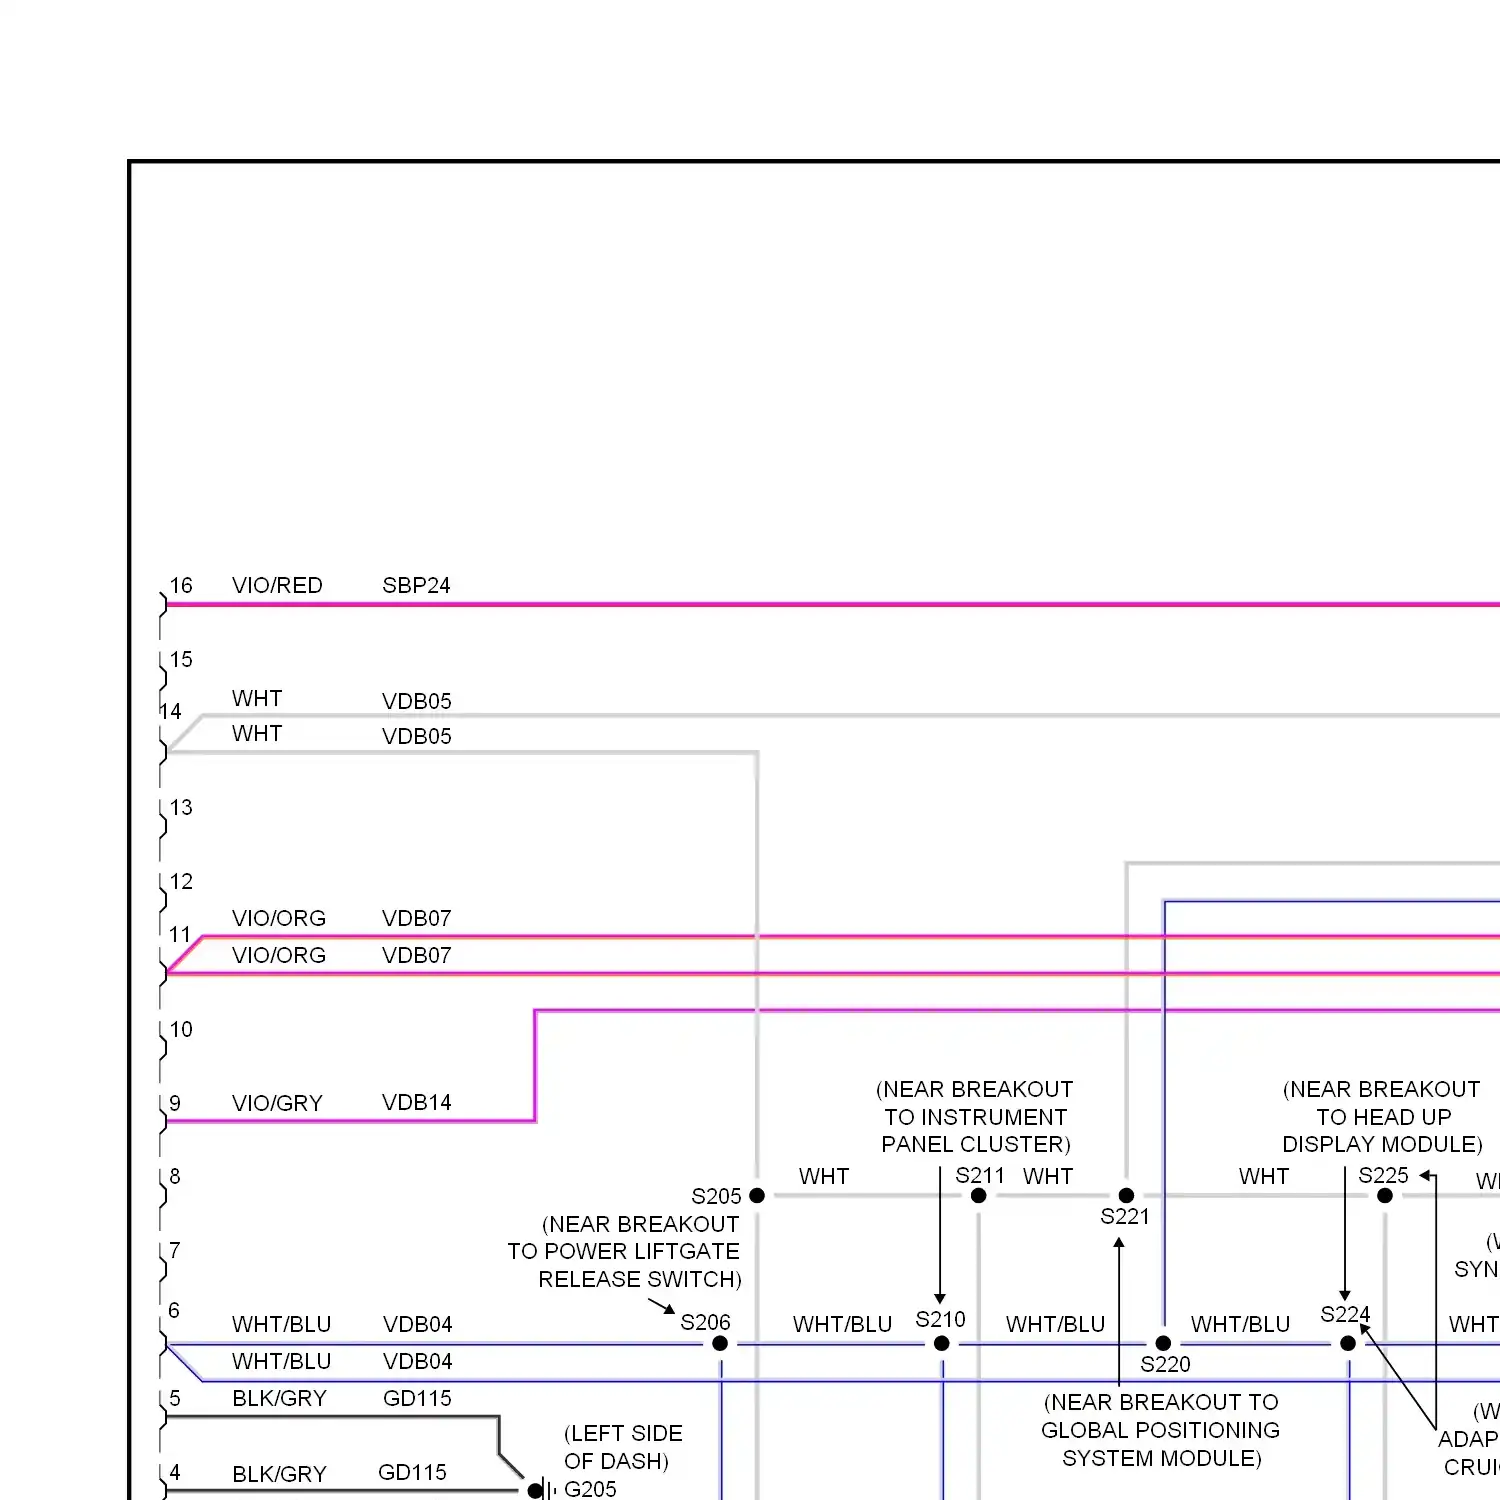Click WHT/BLU label between S206 and S210

tap(842, 1324)
